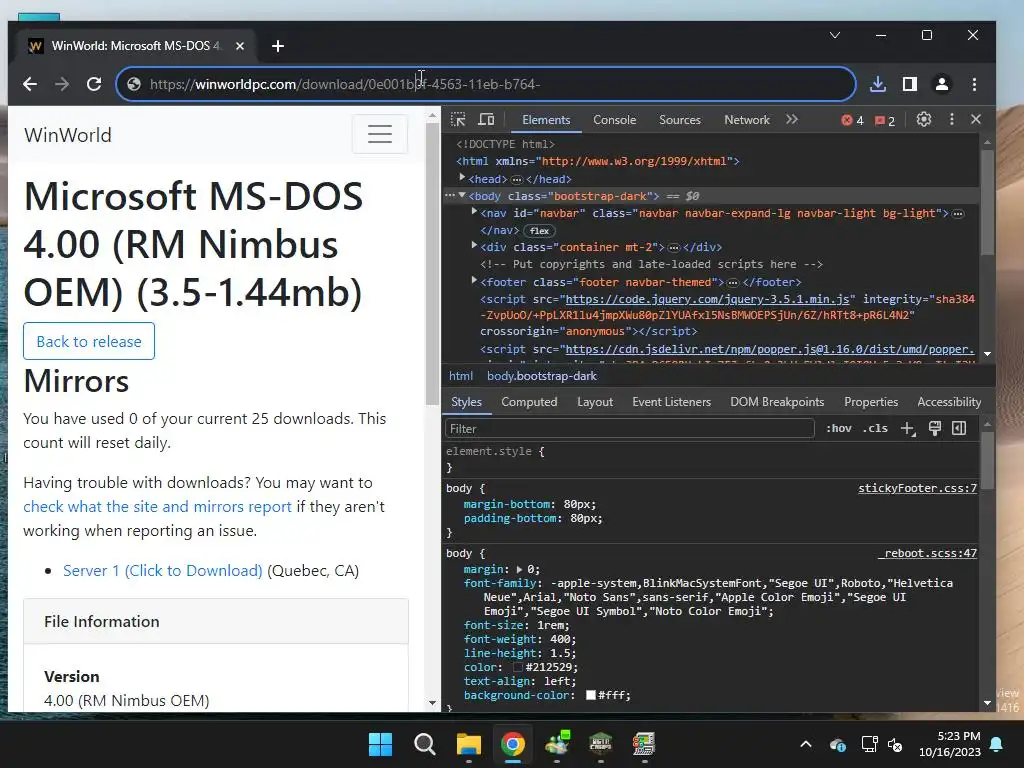Show more DevTools tabs chevron
This screenshot has height=768, width=1024.
[792, 120]
